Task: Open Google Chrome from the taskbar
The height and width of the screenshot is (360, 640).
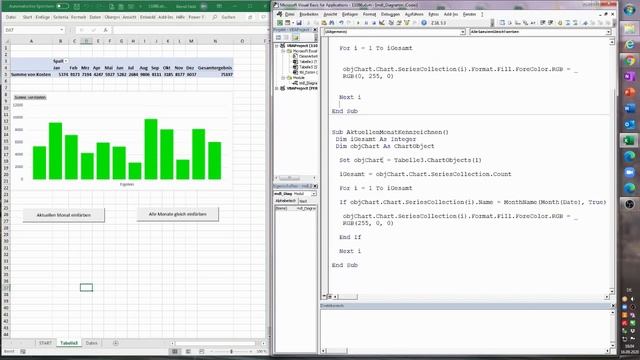Action: click(629, 61)
